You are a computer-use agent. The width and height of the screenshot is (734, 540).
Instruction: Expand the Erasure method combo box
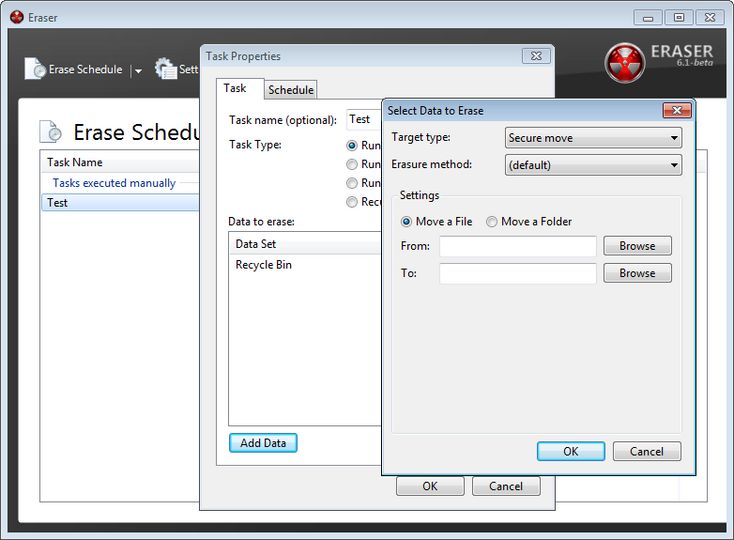(x=593, y=165)
